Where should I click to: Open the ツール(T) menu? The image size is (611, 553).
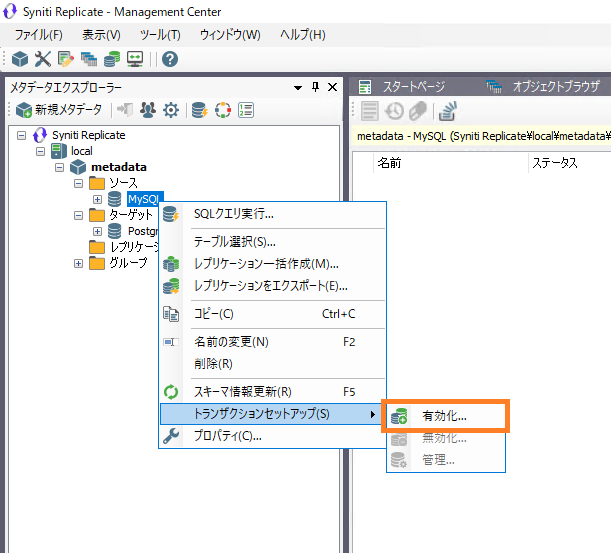click(x=160, y=35)
